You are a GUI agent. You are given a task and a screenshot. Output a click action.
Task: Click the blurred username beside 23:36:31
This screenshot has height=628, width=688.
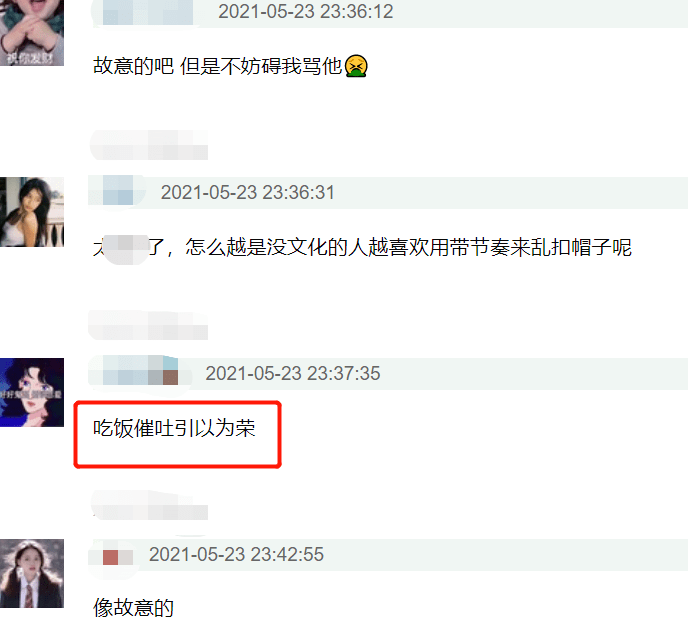[118, 191]
